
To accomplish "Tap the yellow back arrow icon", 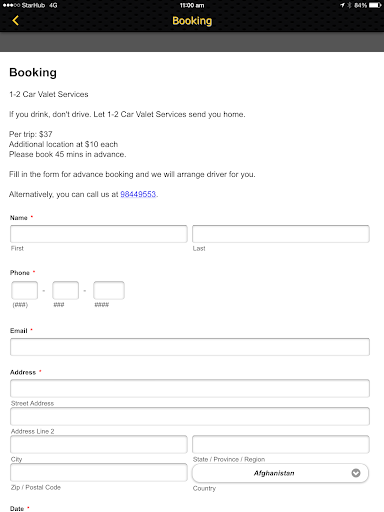I will (15, 21).
